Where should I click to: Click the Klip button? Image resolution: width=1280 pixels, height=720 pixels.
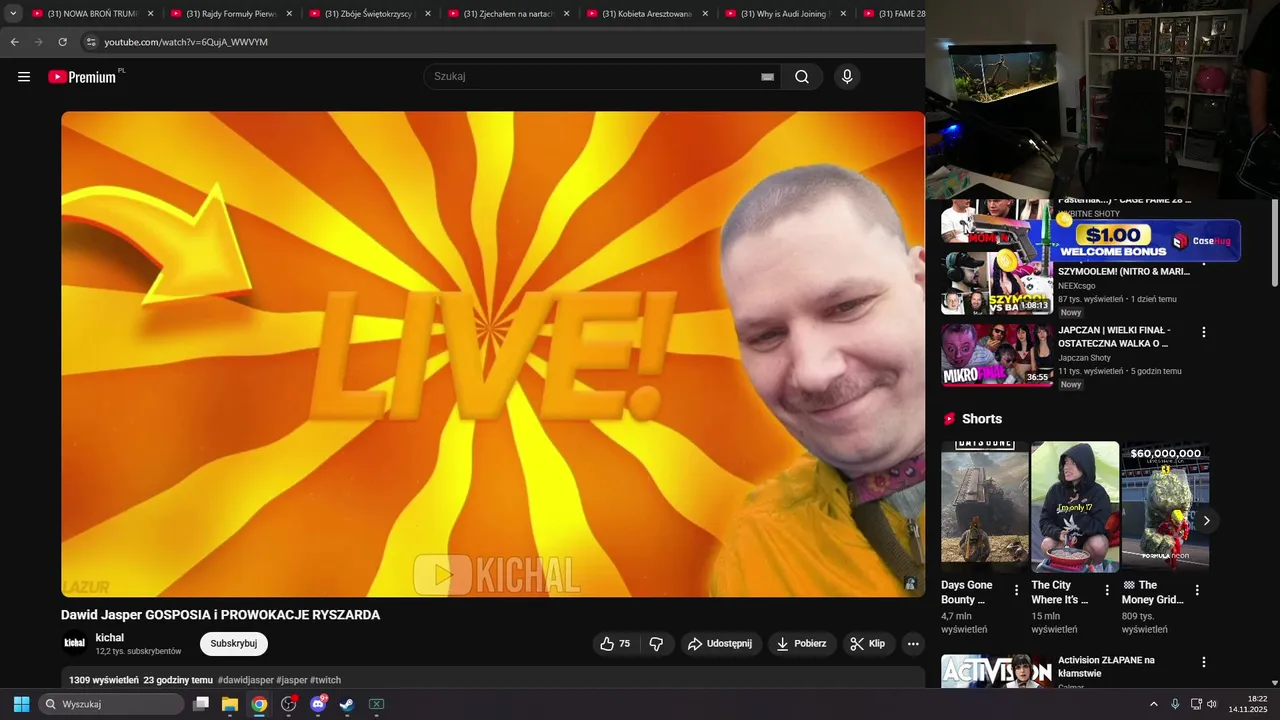pos(868,644)
